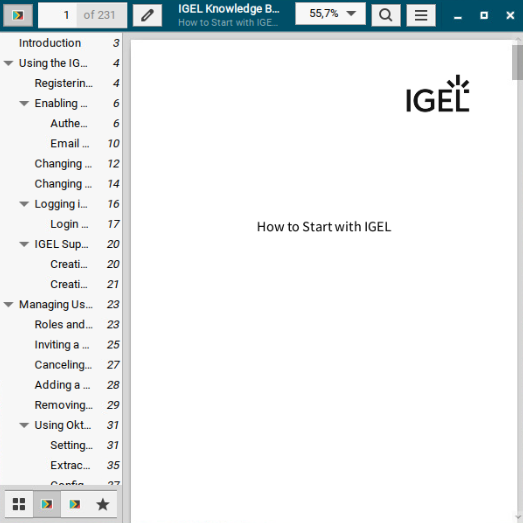523x523 pixels.
Task: Open 'Canceling...' outline entry
Action: click(63, 365)
